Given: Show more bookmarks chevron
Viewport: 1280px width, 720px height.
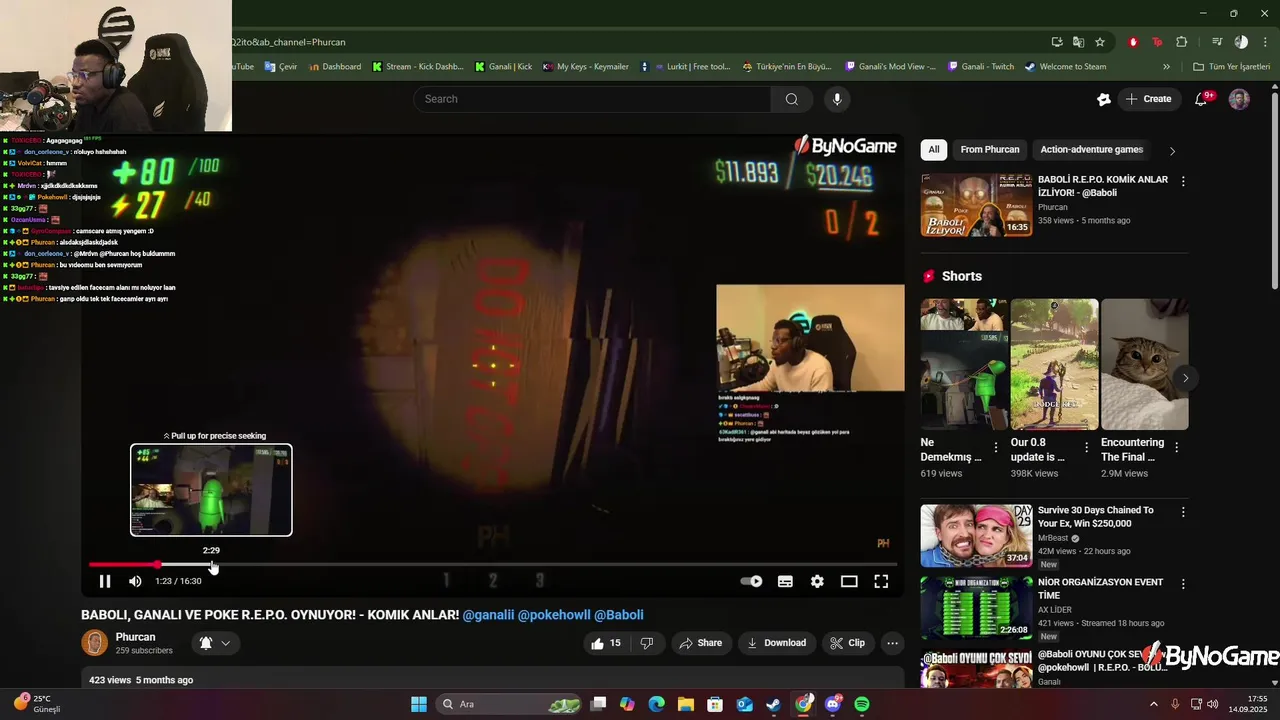Looking at the screenshot, I should (x=1166, y=67).
